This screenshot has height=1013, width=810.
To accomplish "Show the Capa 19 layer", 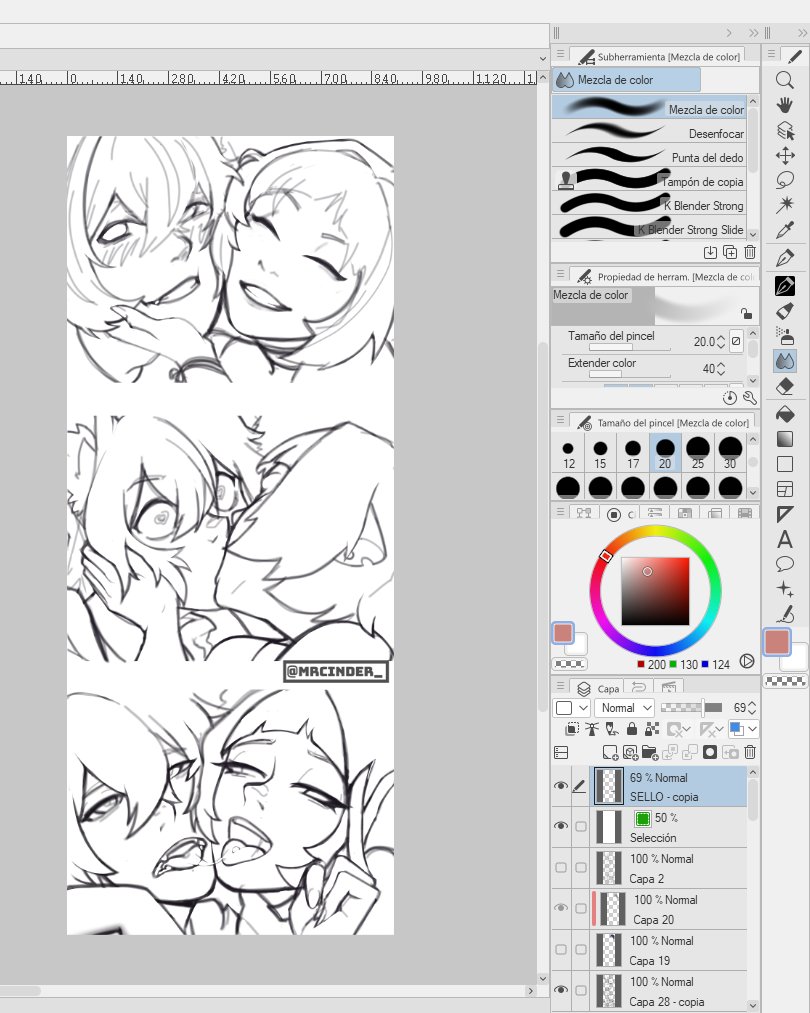I will [561, 950].
